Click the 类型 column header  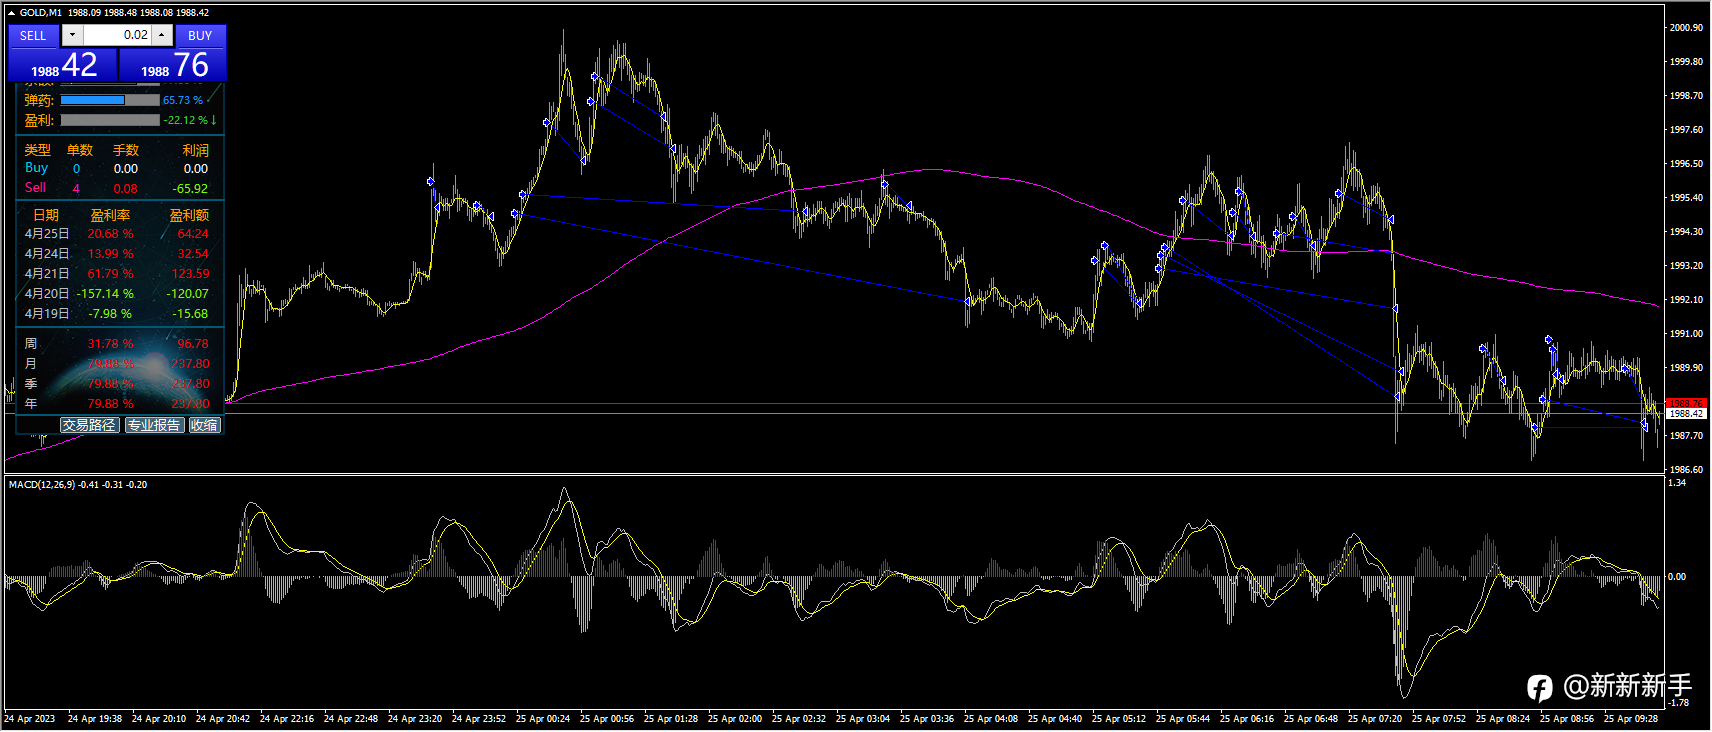click(x=38, y=150)
